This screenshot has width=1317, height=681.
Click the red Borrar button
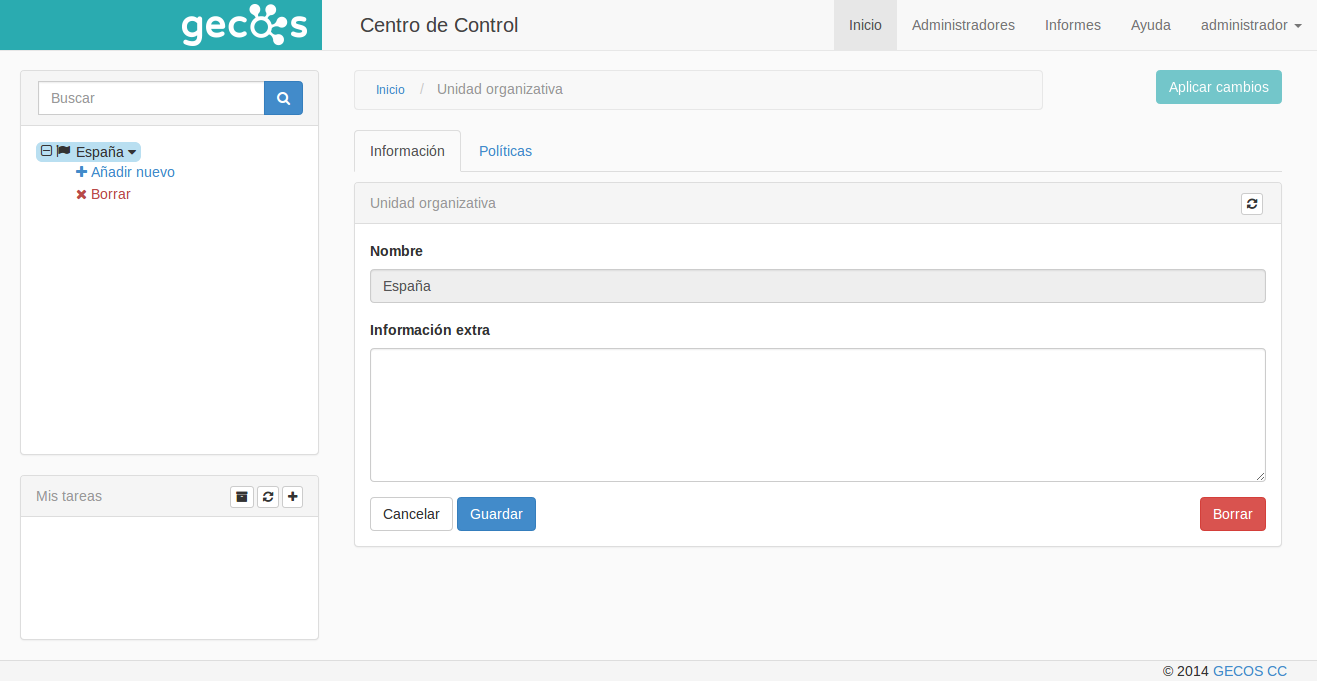click(x=1232, y=514)
